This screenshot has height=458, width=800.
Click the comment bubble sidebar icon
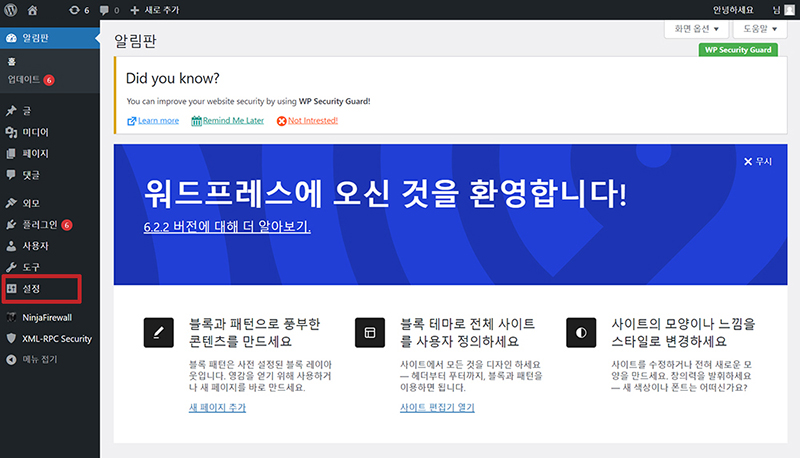point(11,174)
